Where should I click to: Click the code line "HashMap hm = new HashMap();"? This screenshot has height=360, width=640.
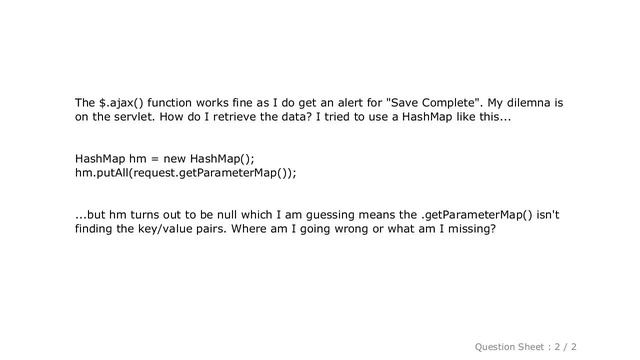coord(164,158)
